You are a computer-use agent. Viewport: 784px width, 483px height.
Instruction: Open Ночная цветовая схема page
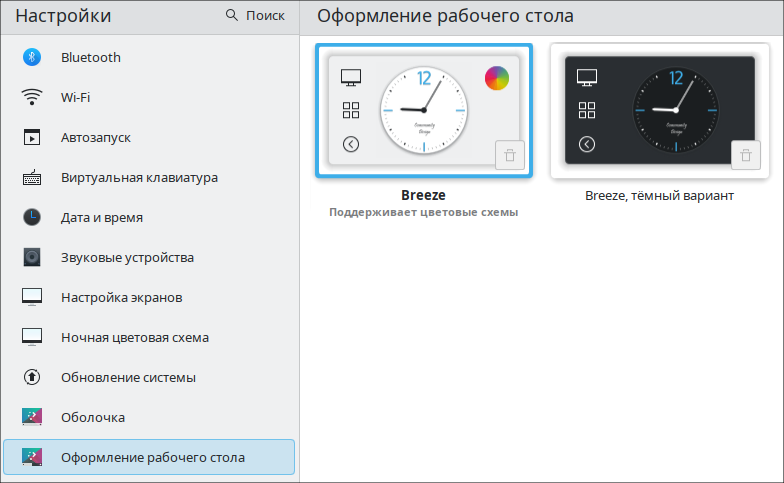pos(134,337)
